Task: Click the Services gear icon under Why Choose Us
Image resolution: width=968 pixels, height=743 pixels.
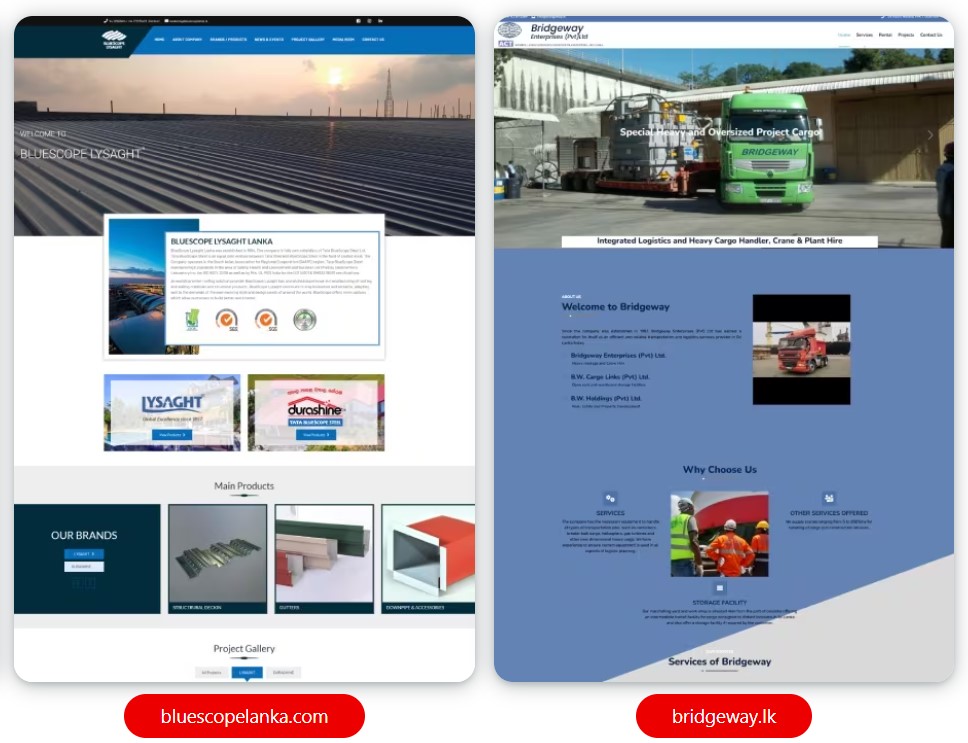Action: coord(610,498)
